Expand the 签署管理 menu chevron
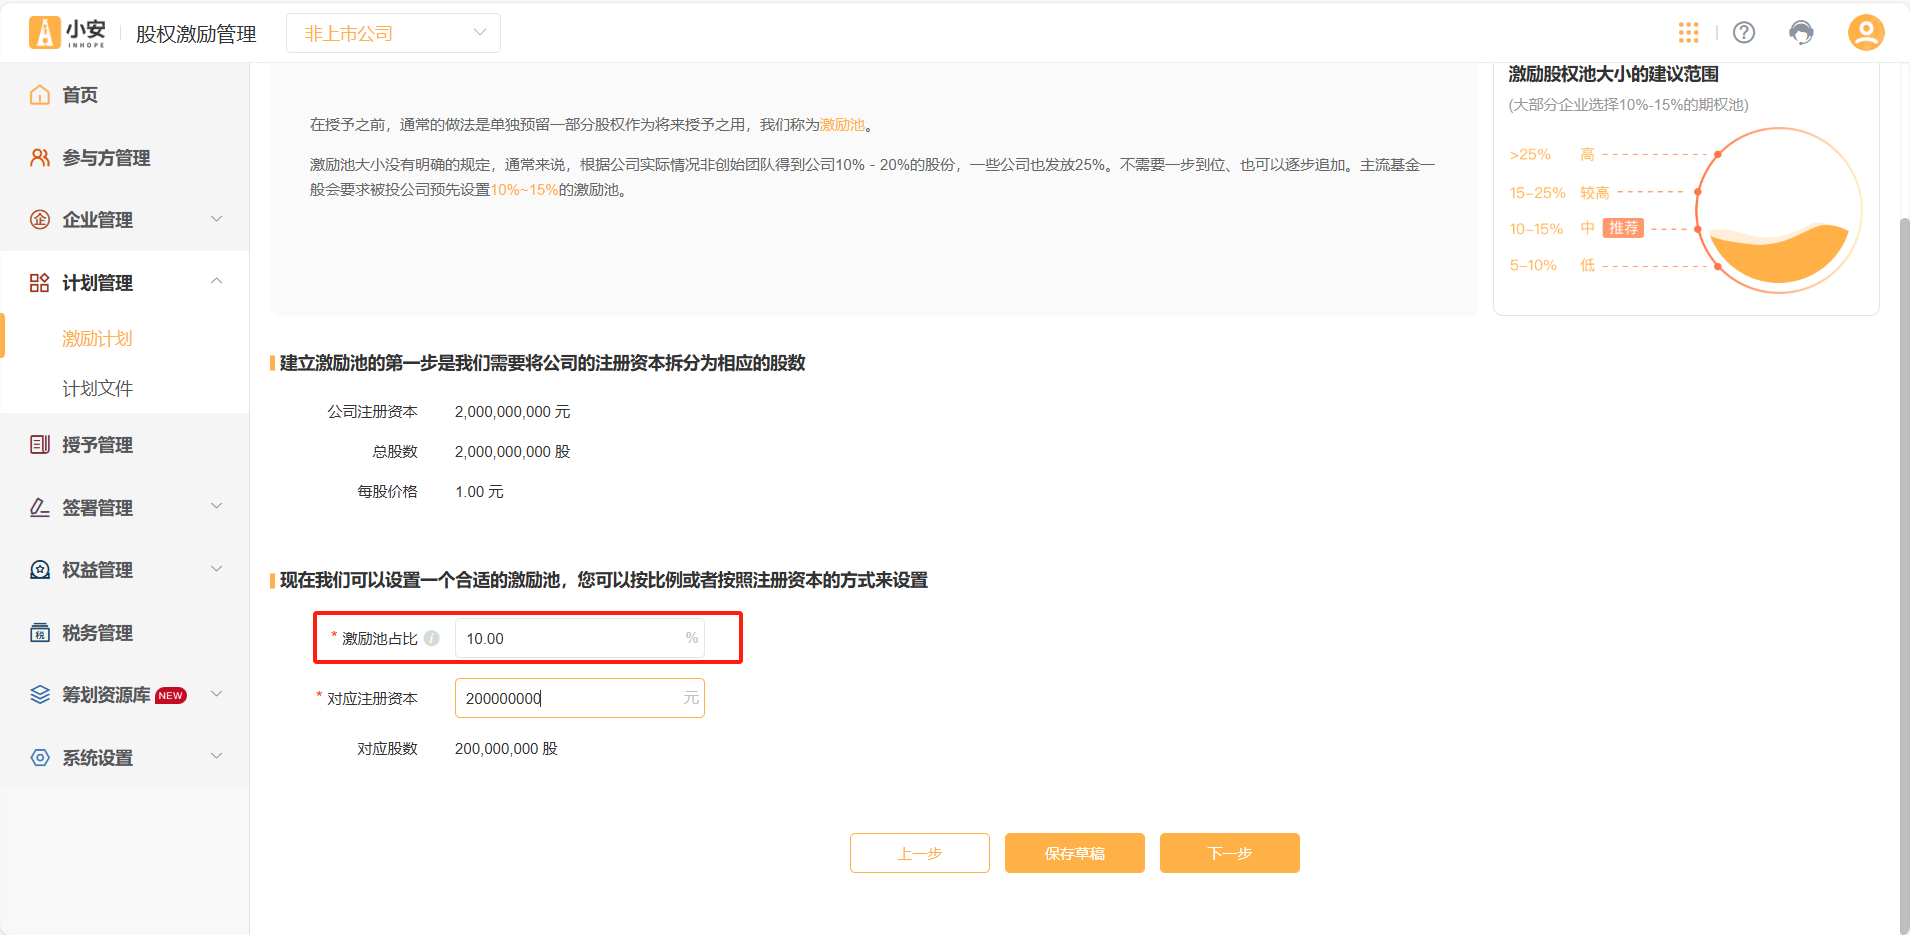 click(x=216, y=507)
